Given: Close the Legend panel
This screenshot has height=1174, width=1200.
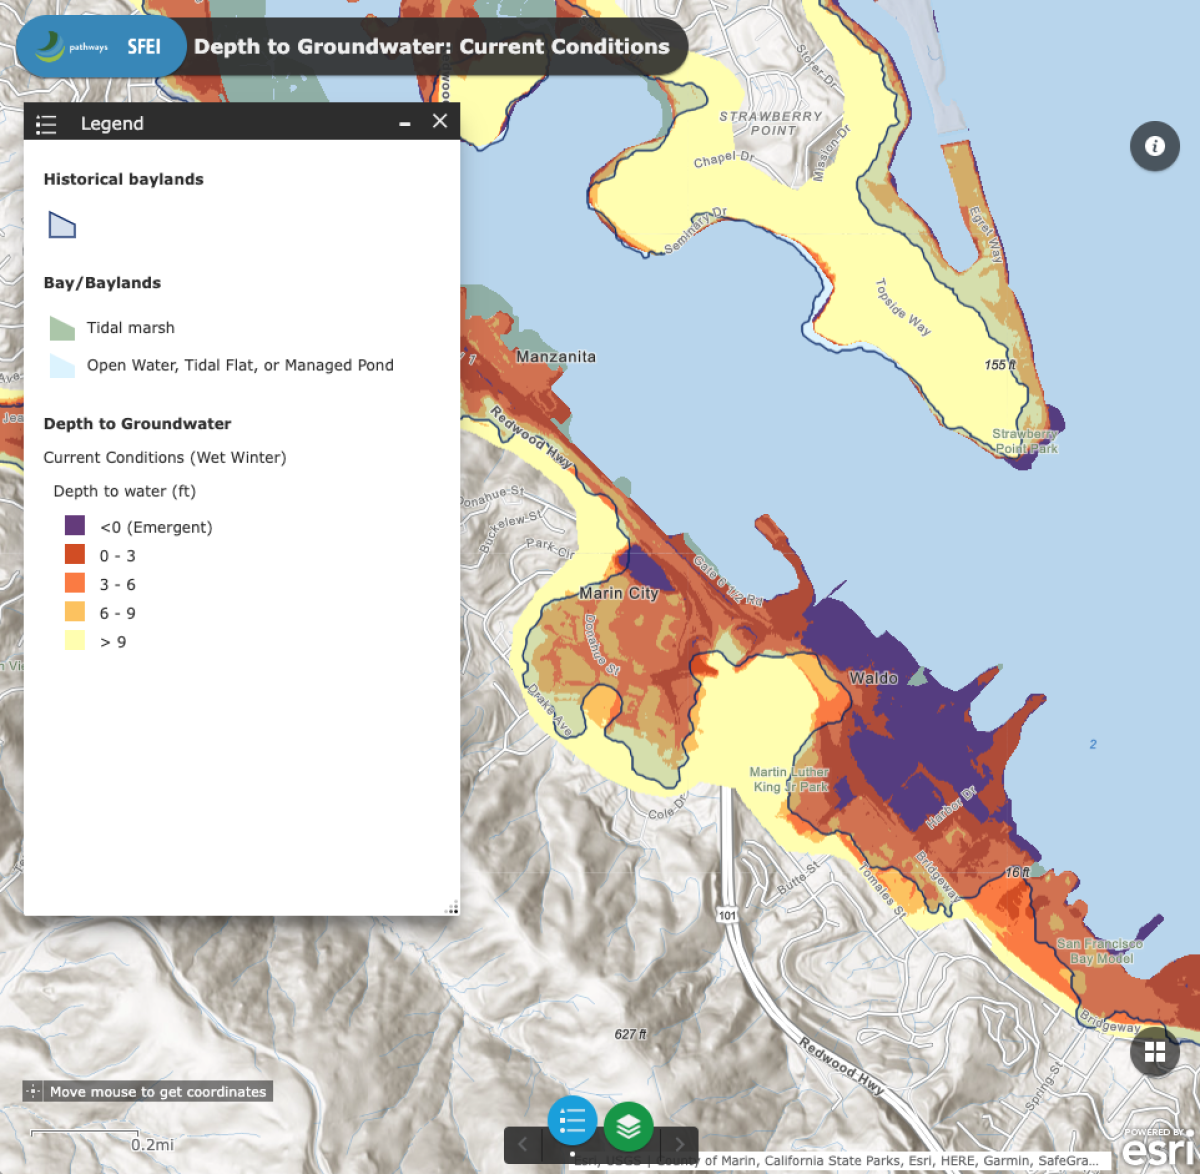Looking at the screenshot, I should pos(440,121).
